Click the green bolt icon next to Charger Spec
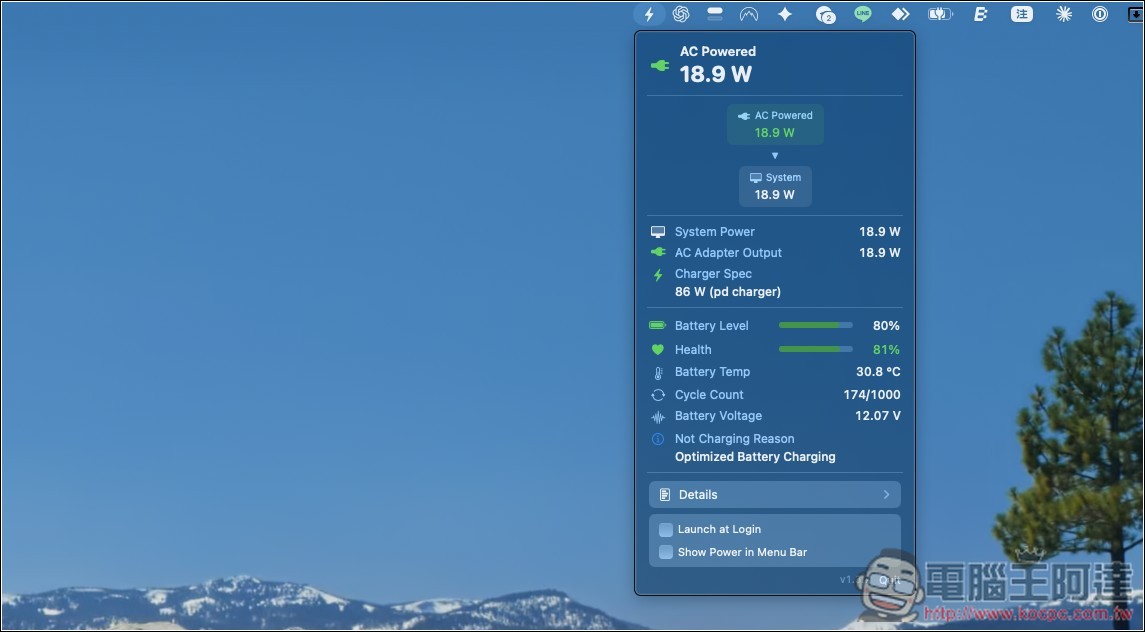 [x=658, y=275]
